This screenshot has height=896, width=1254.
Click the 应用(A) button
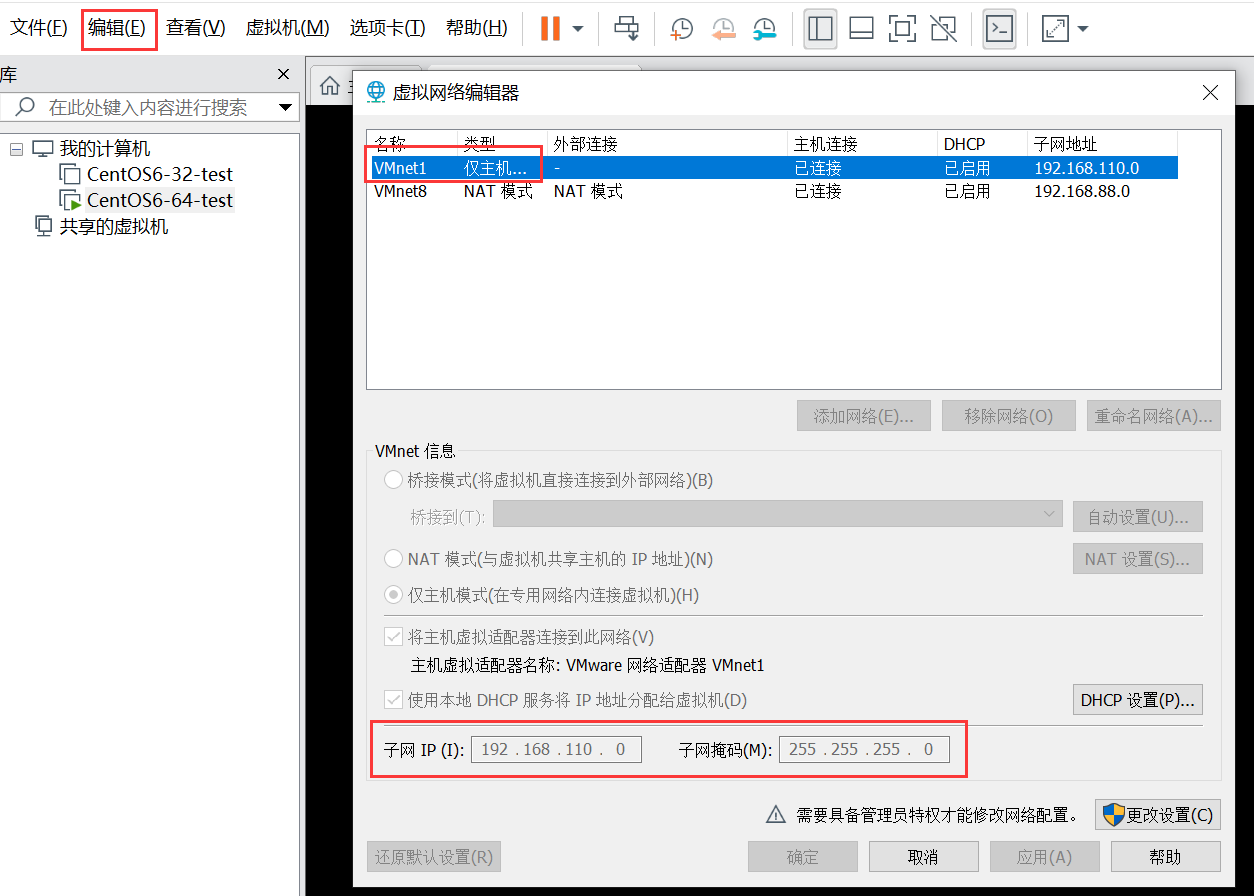pyautogui.click(x=1045, y=857)
